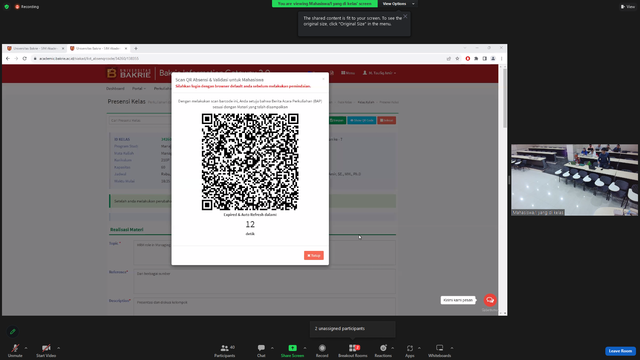The height and width of the screenshot is (360, 640).
Task: Open the Participants panel
Action: [225, 350]
